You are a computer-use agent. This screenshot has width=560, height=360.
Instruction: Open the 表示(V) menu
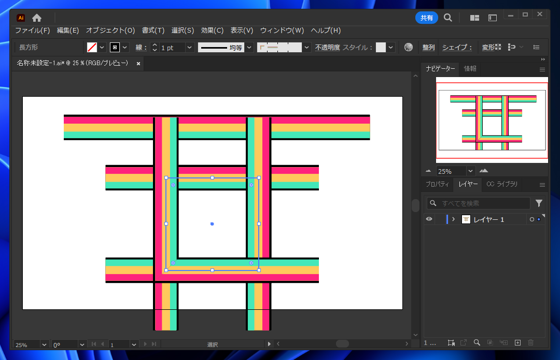tap(242, 30)
